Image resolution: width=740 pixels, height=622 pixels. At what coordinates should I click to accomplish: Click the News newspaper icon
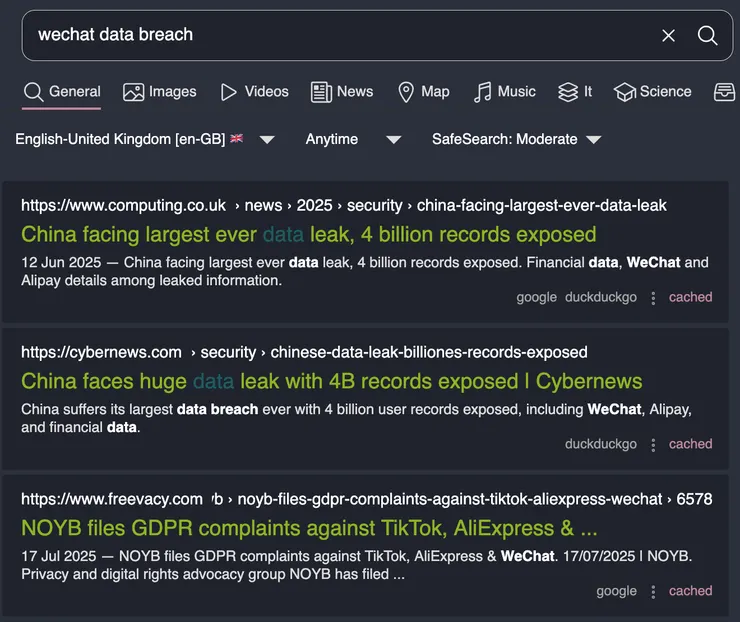click(x=321, y=92)
